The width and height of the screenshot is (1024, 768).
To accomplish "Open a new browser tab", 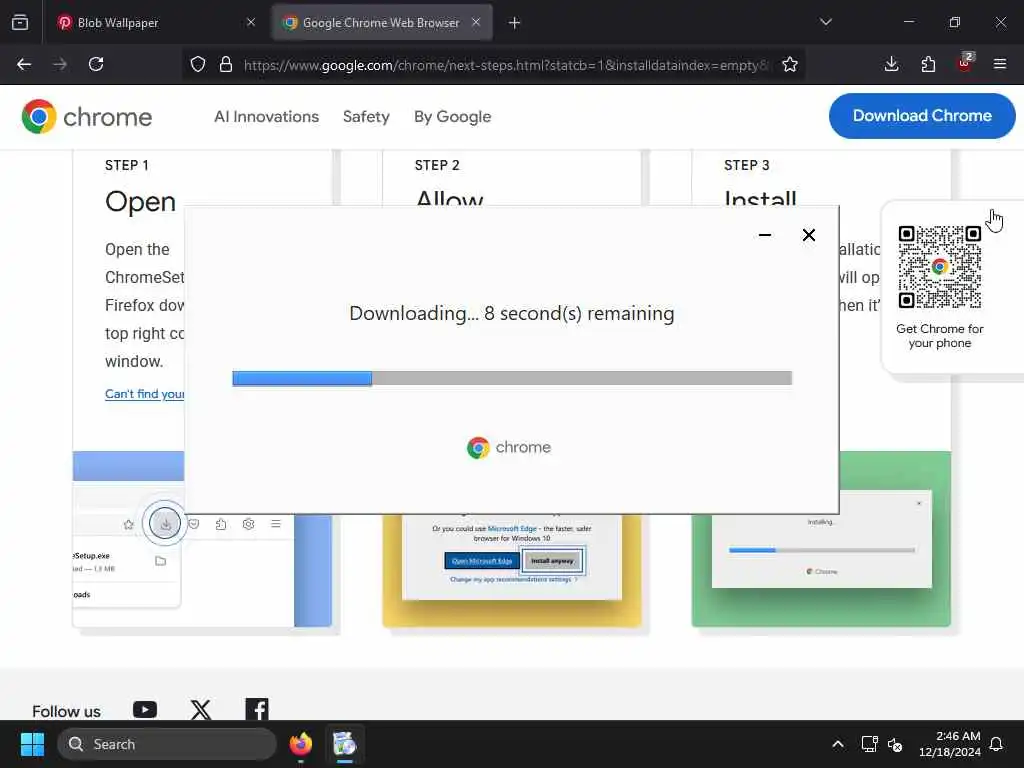I will pyautogui.click(x=515, y=23).
